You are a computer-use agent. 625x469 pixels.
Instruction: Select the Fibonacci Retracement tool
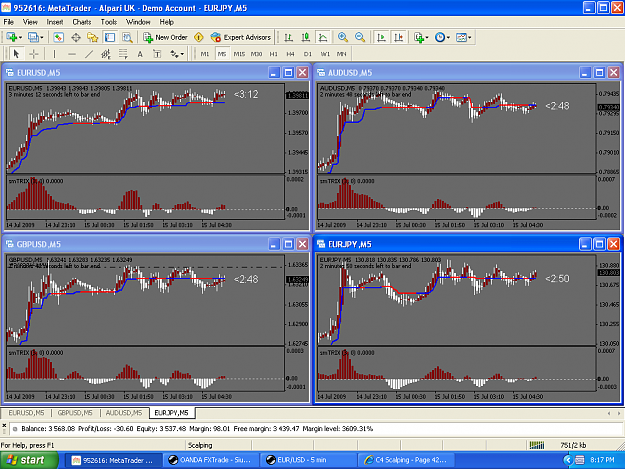coord(123,54)
